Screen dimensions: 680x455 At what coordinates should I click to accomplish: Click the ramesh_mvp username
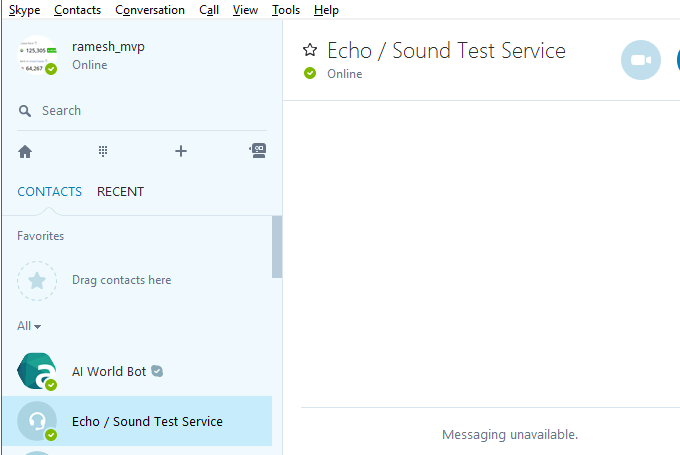pos(108,46)
